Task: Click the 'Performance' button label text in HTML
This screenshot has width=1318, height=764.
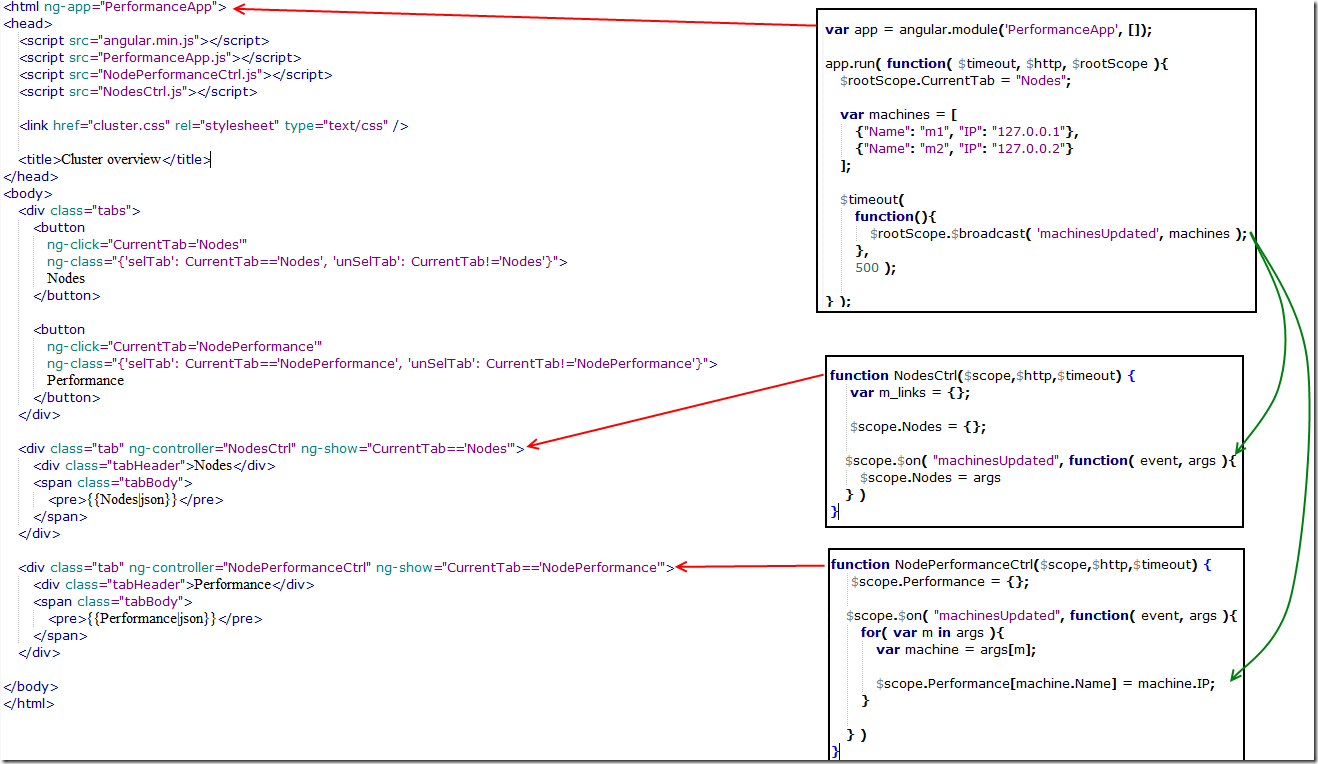Action: [85, 380]
